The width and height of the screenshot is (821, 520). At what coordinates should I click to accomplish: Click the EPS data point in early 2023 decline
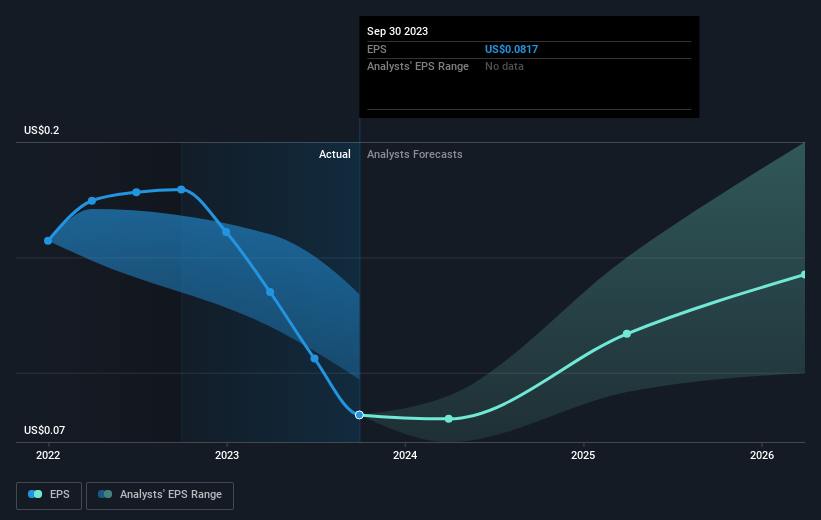(x=270, y=292)
